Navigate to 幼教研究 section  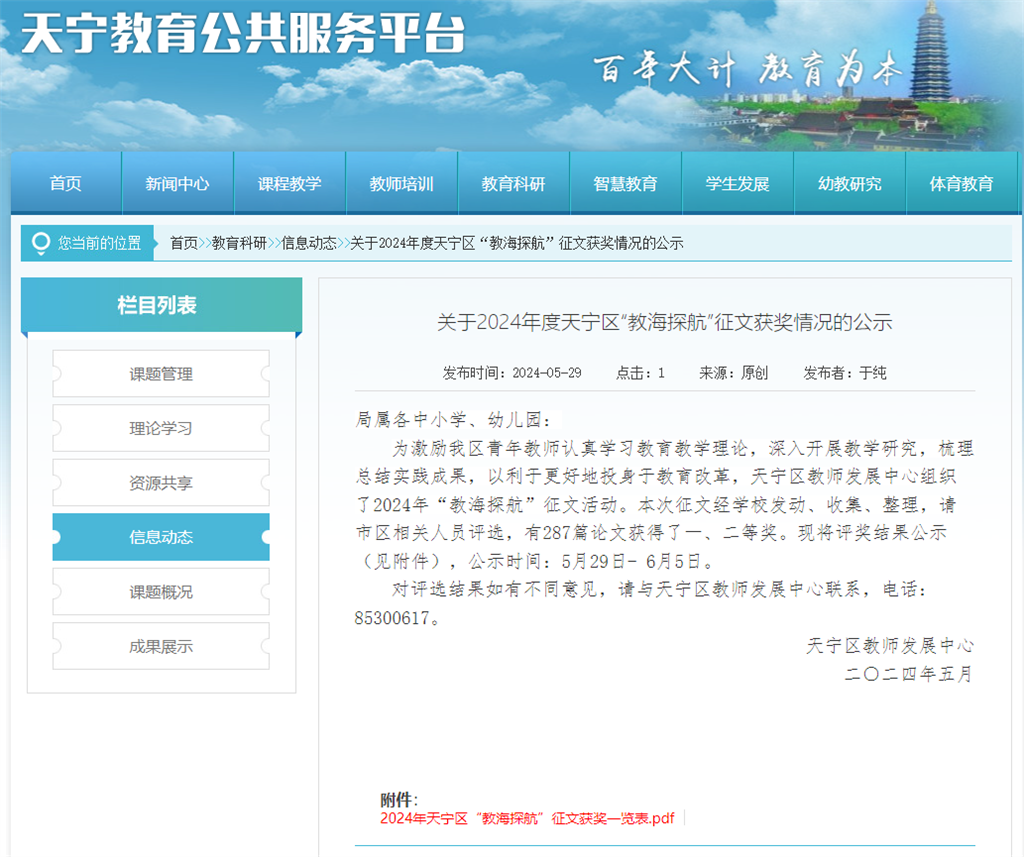[x=849, y=184]
